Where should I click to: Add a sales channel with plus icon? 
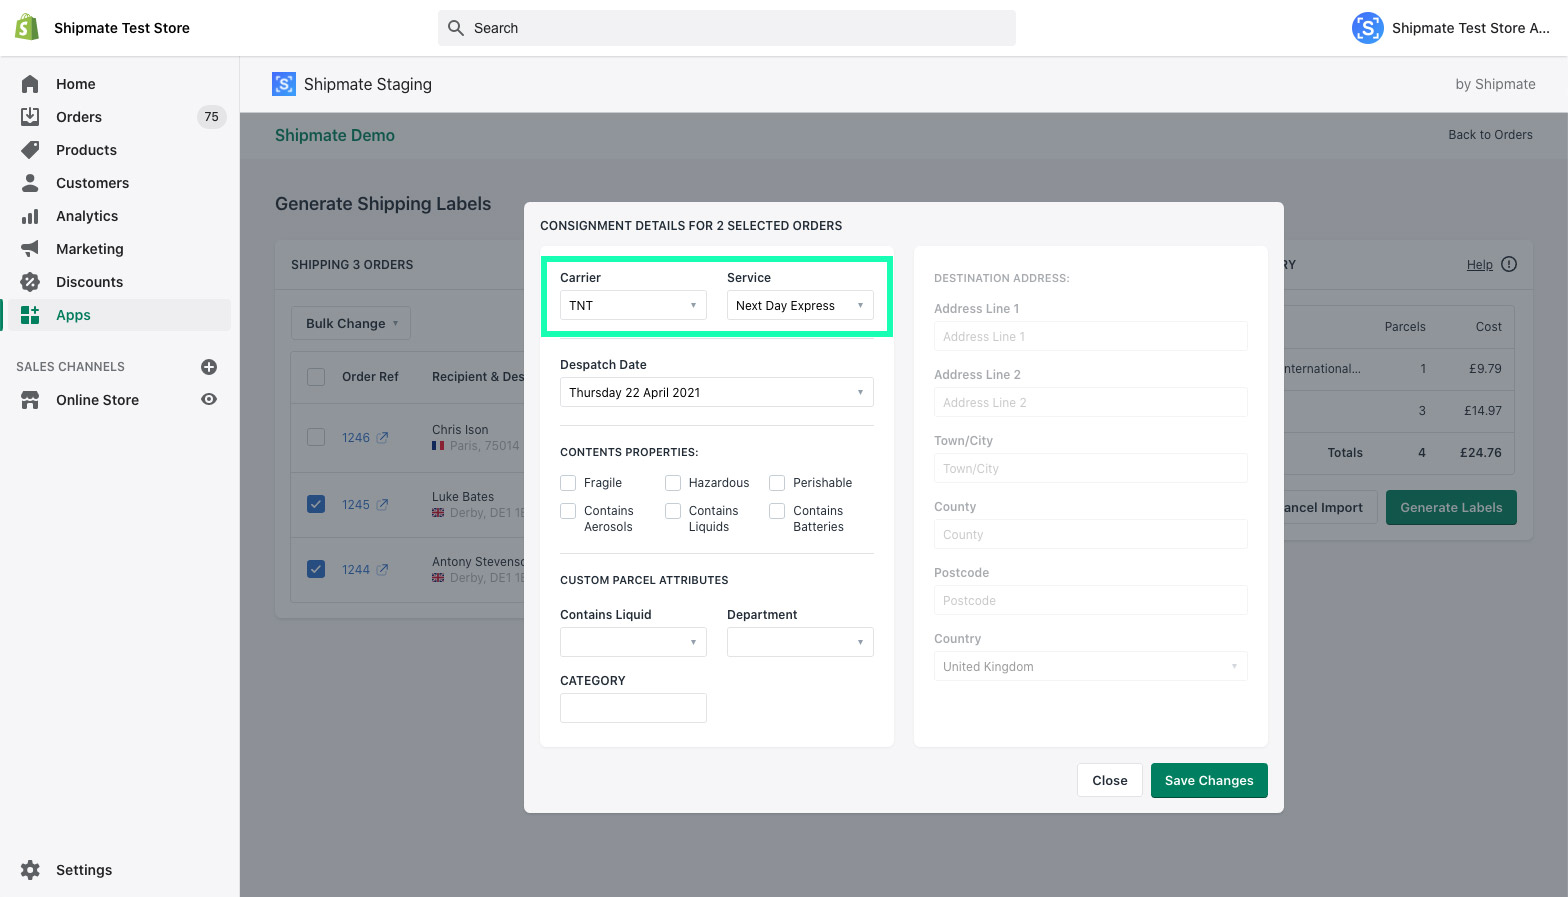(209, 367)
